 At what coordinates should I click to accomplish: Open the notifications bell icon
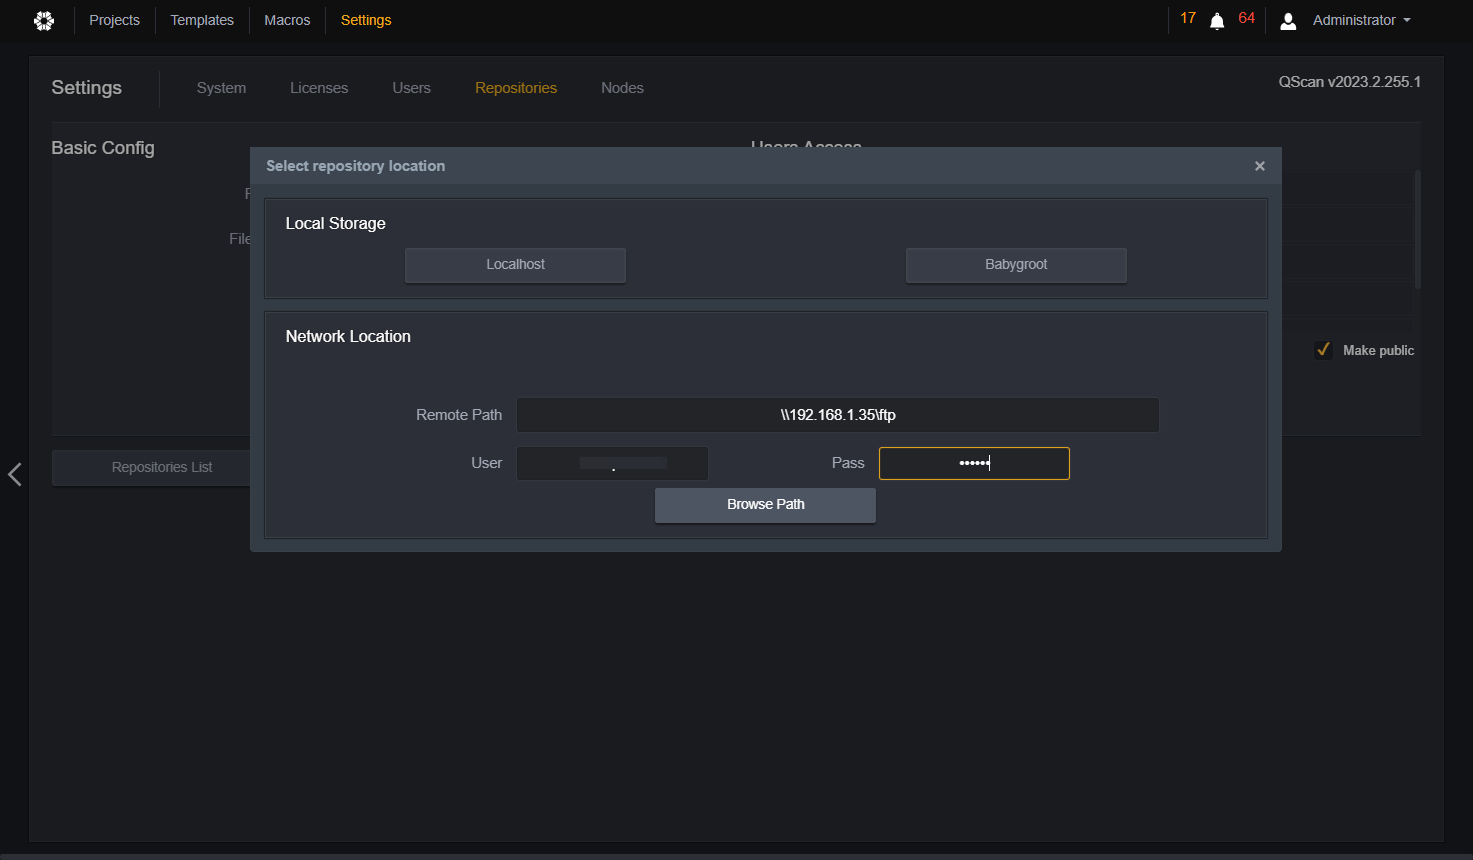click(x=1217, y=21)
